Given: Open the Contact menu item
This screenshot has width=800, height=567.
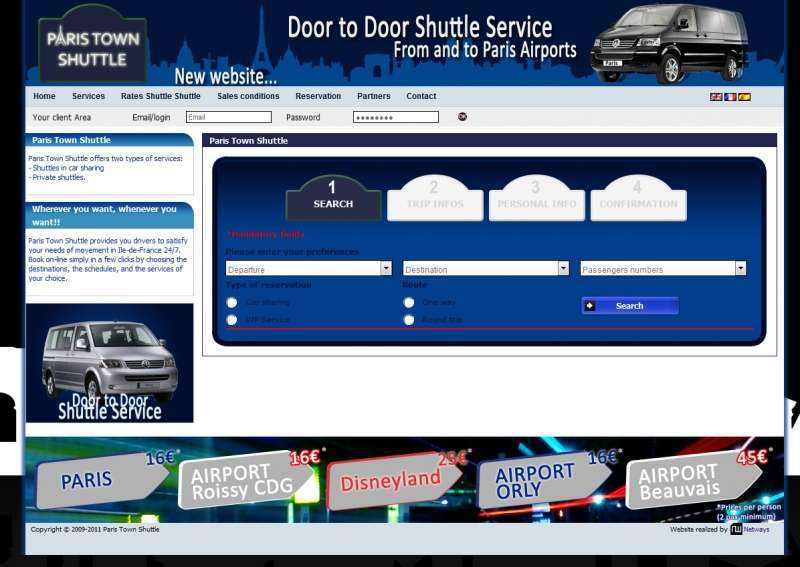Looking at the screenshot, I should point(421,96).
